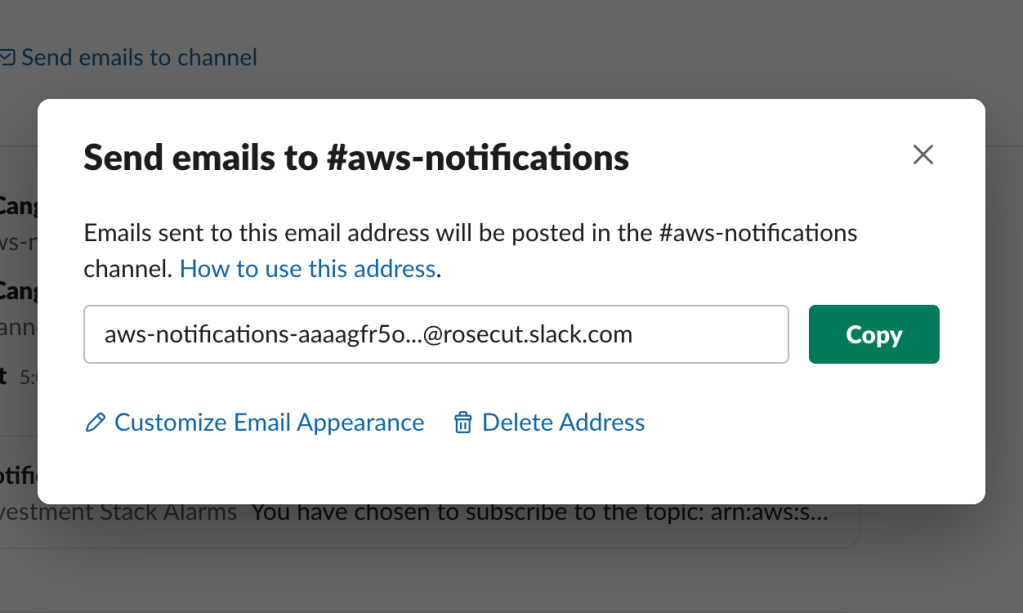Click the message You have chosen to subscribe
Image resolution: width=1023 pixels, height=613 pixels.
pos(540,513)
